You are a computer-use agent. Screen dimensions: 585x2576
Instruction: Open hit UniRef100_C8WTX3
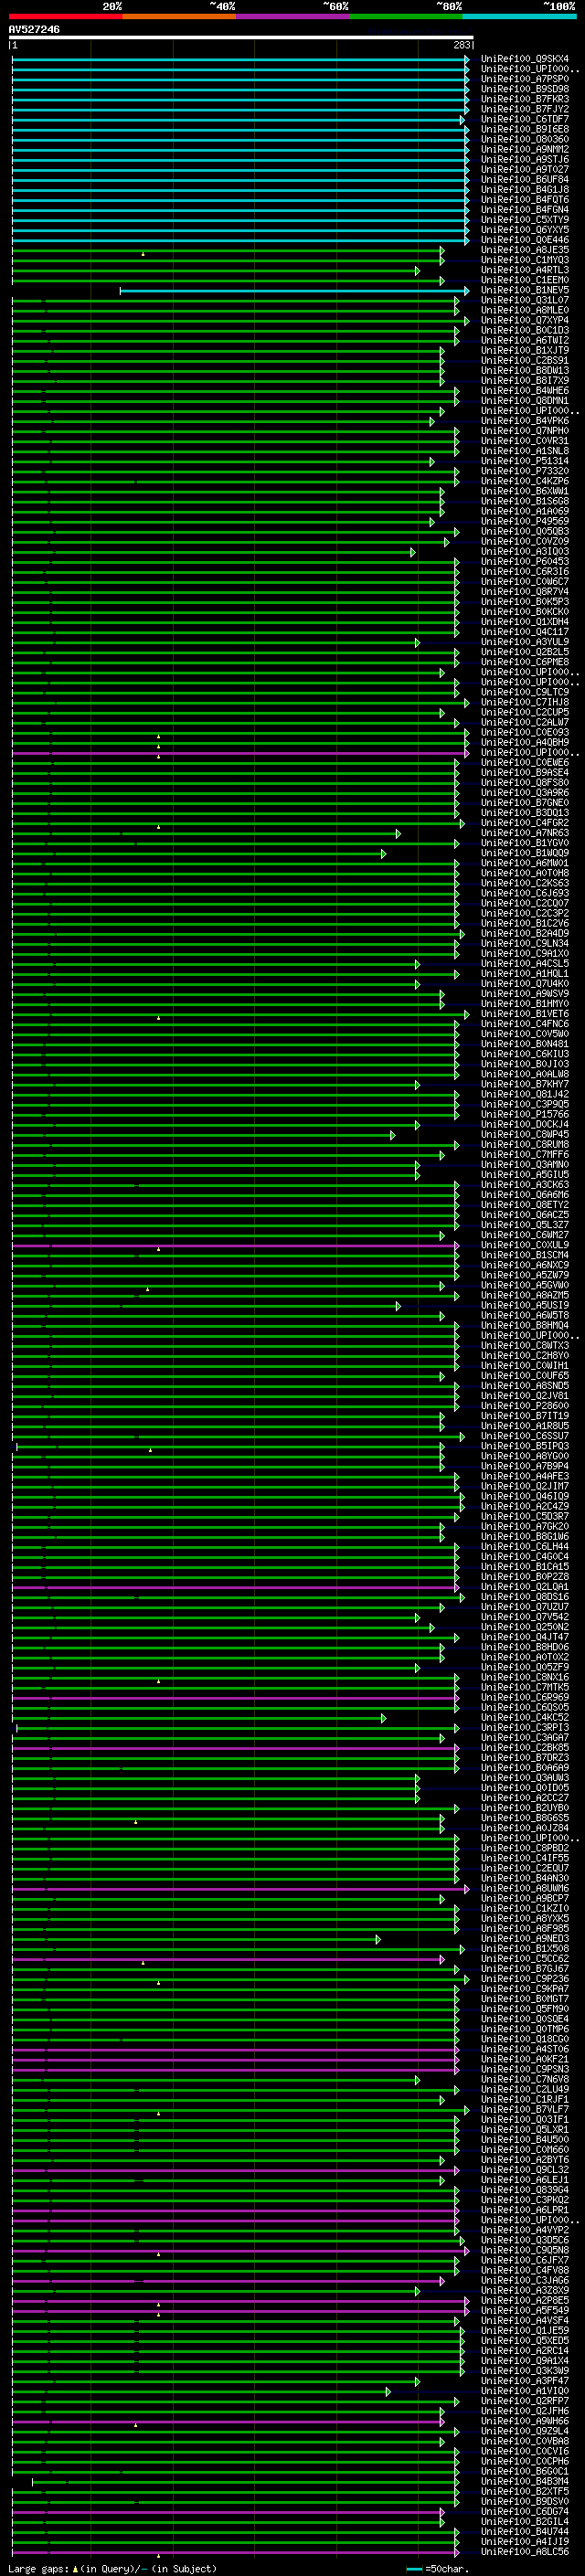[525, 1346]
